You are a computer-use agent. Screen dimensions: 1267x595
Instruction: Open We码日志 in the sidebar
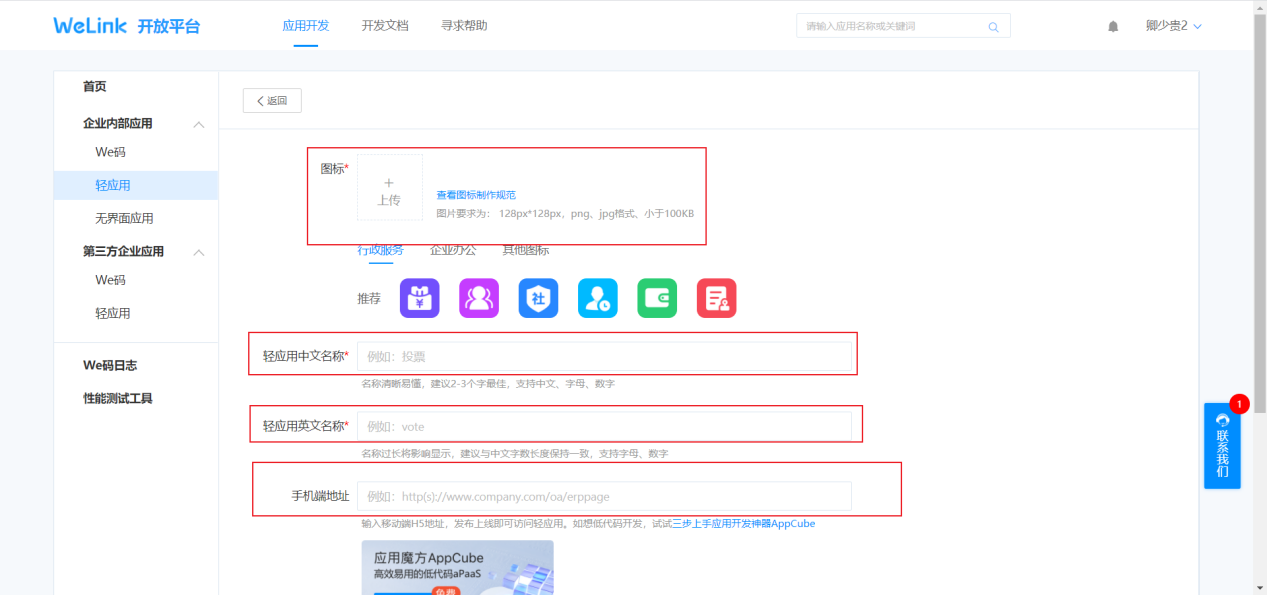tap(110, 366)
